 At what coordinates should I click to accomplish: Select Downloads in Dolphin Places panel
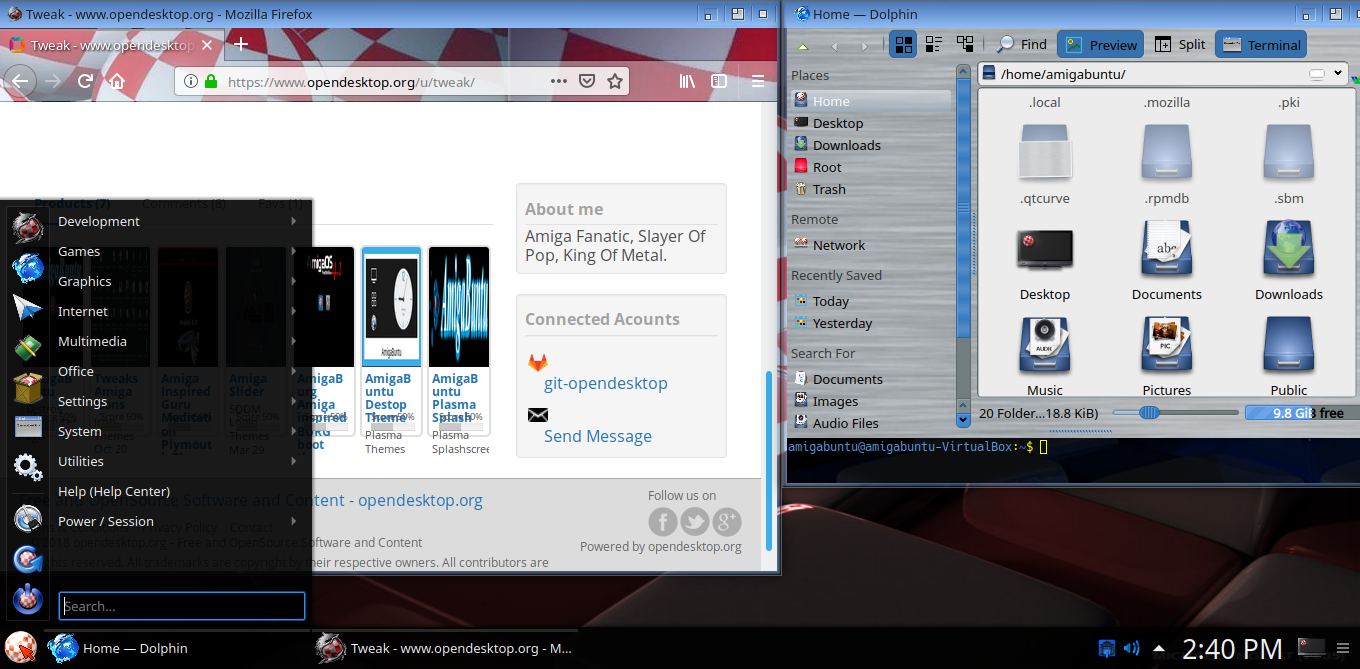[x=870, y=145]
